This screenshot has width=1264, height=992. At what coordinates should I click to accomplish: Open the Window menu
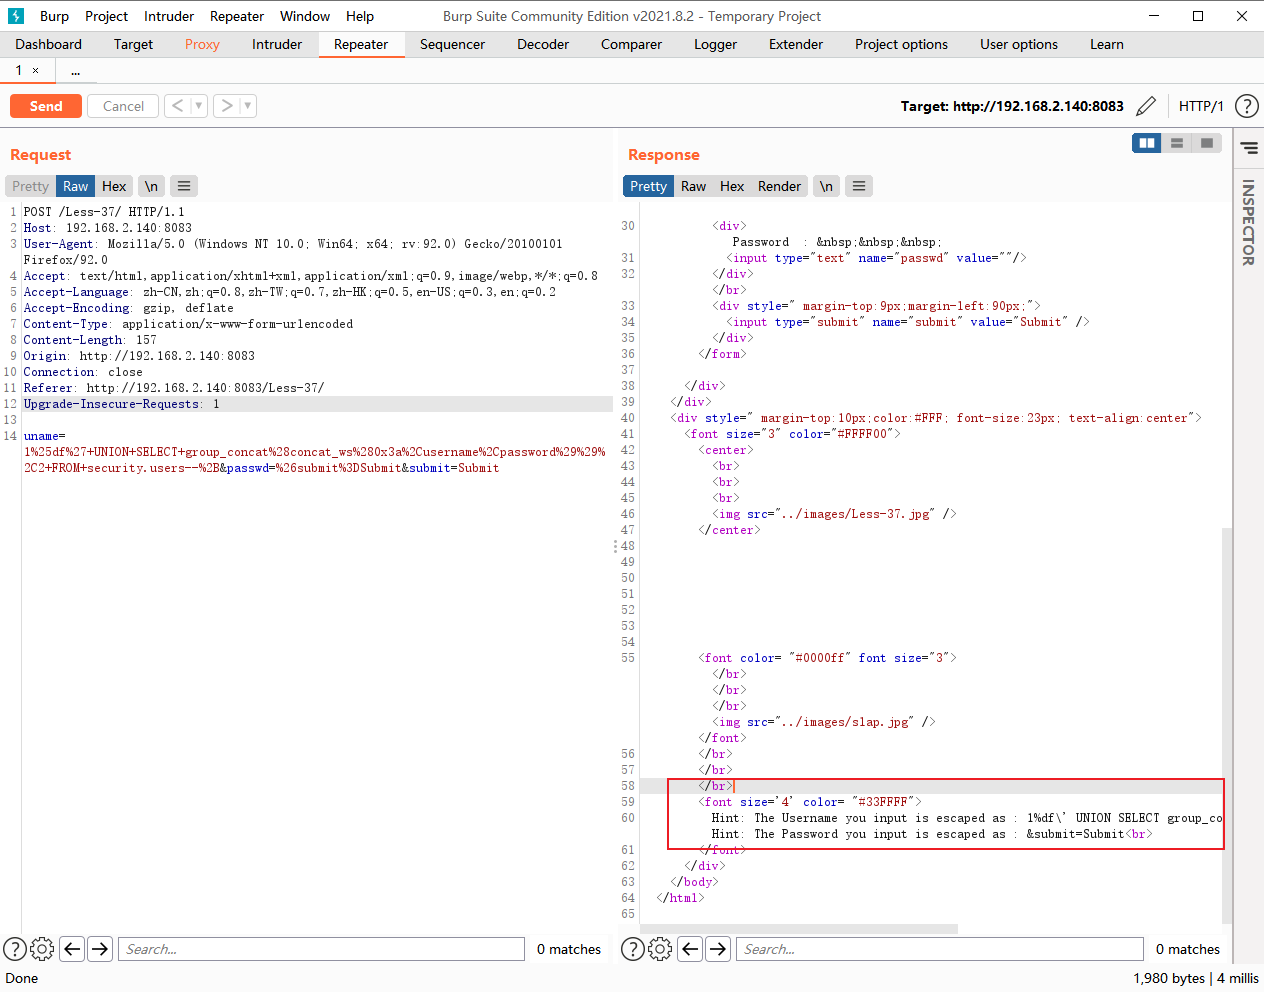point(305,16)
